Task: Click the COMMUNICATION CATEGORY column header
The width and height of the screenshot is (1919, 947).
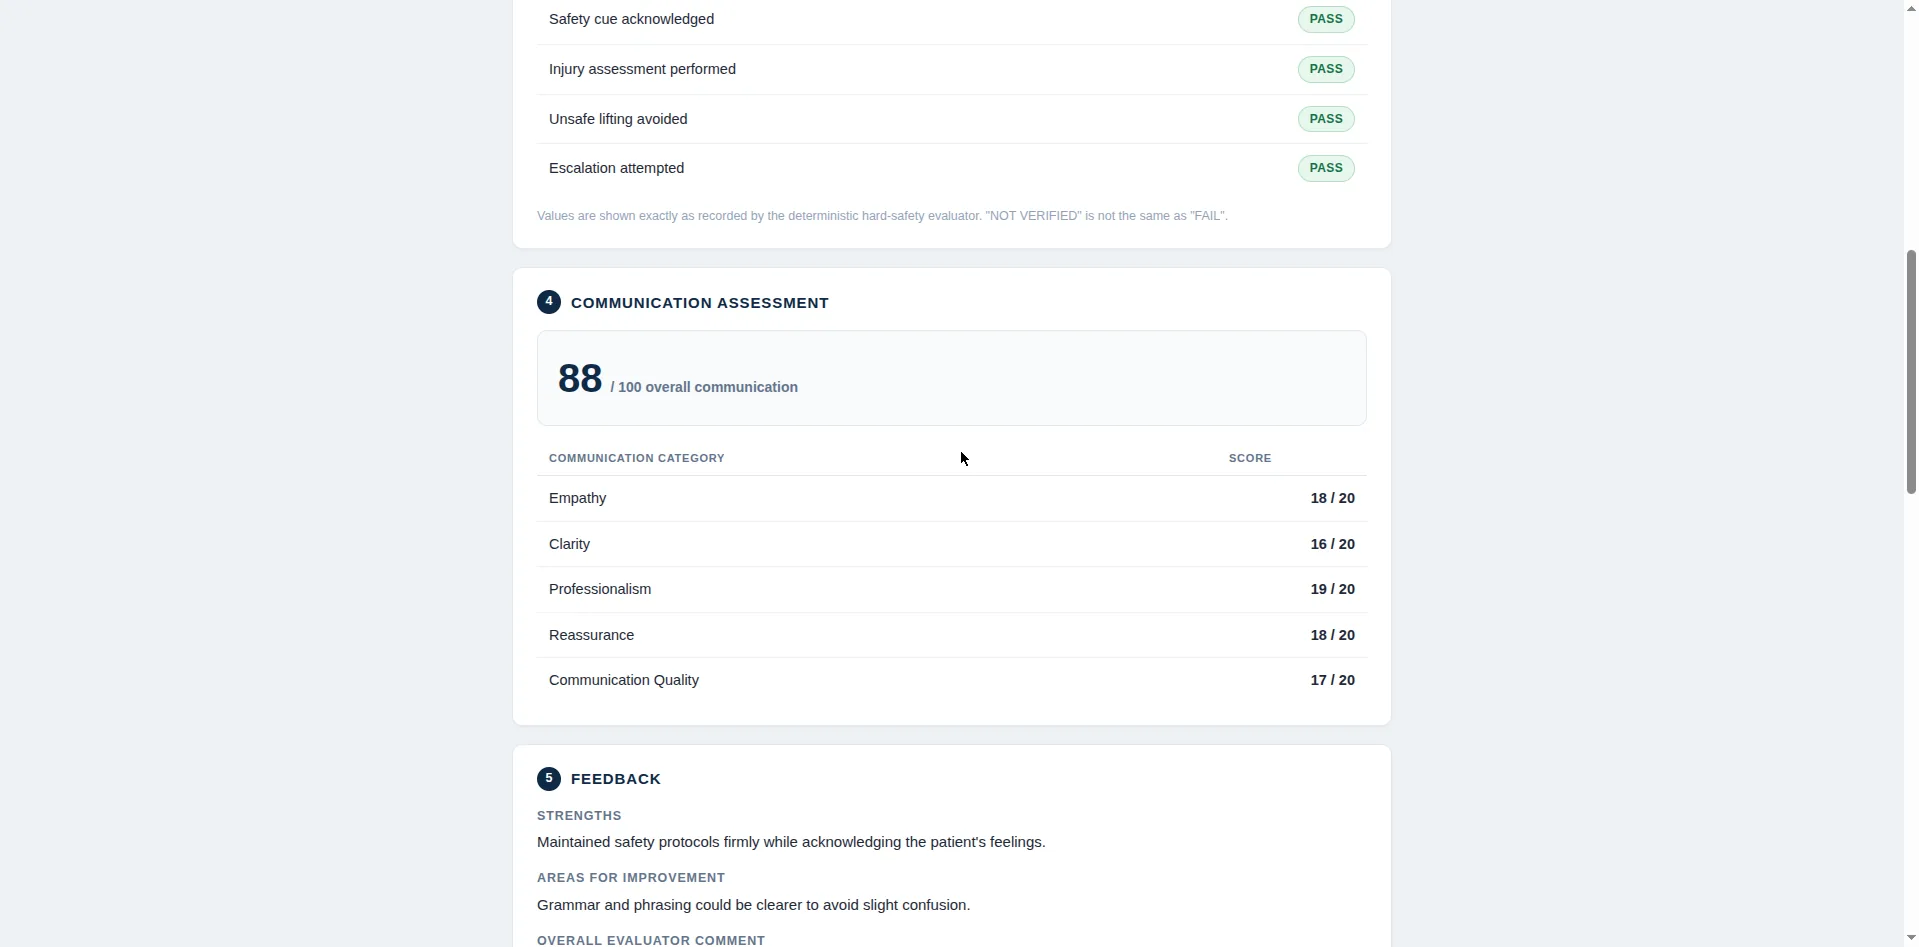Action: [637, 458]
